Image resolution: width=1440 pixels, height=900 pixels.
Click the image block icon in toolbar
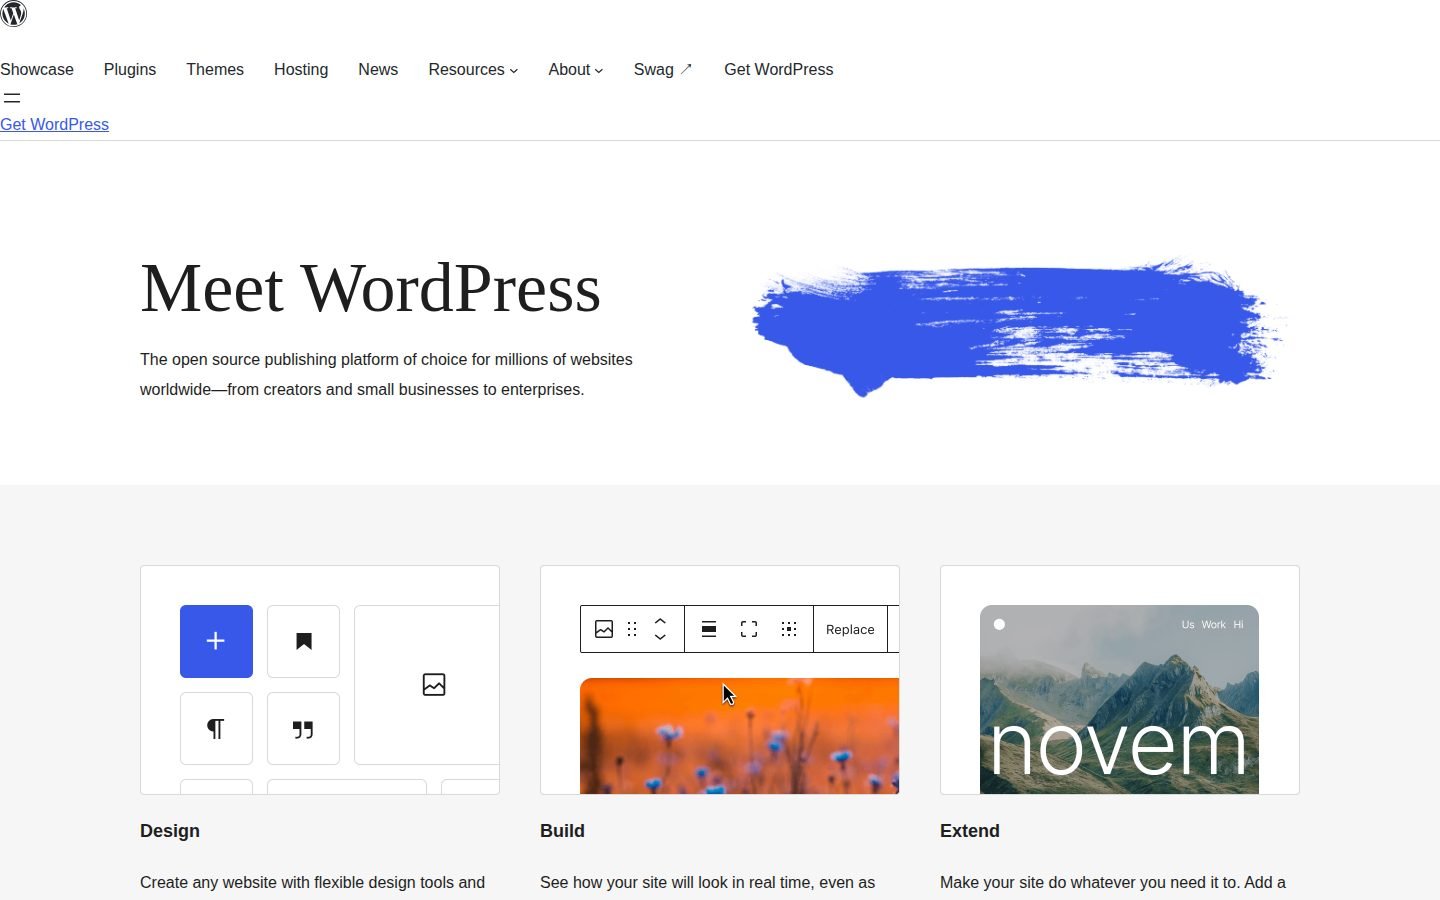tap(604, 629)
